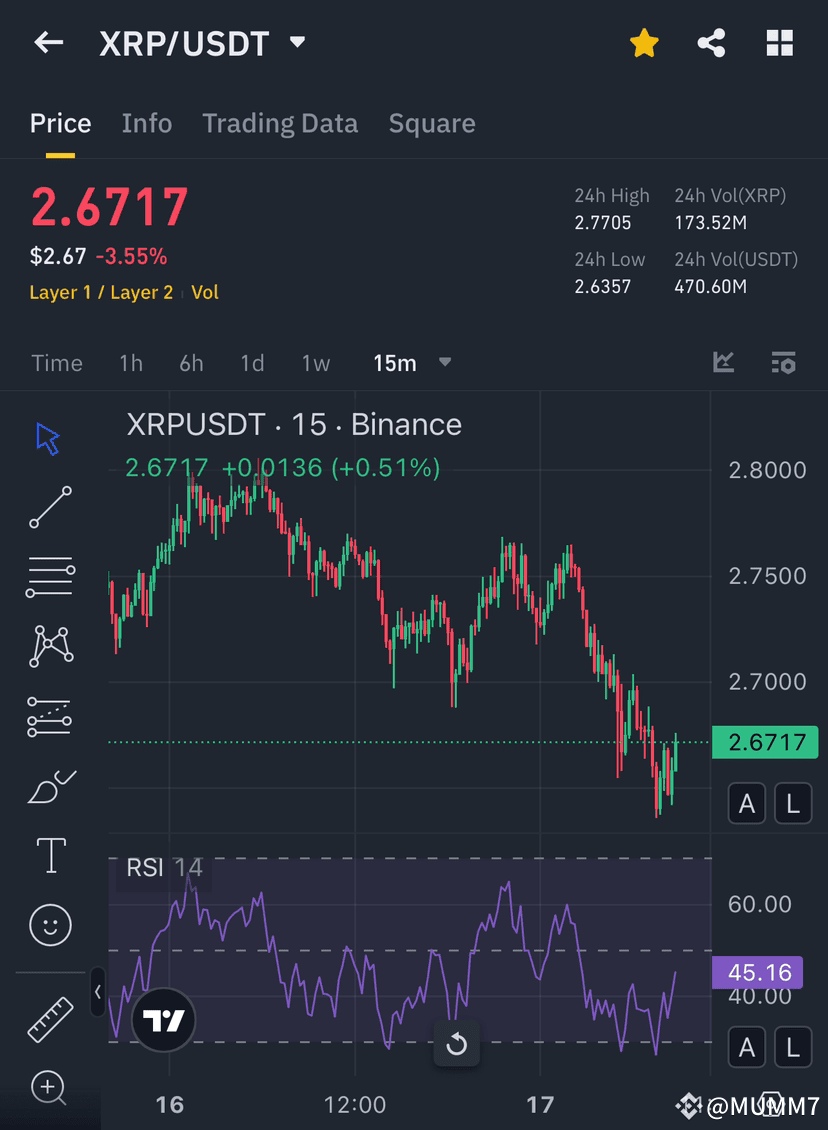Select the XABCD pattern tool
Image resolution: width=828 pixels, height=1130 pixels.
coord(51,646)
